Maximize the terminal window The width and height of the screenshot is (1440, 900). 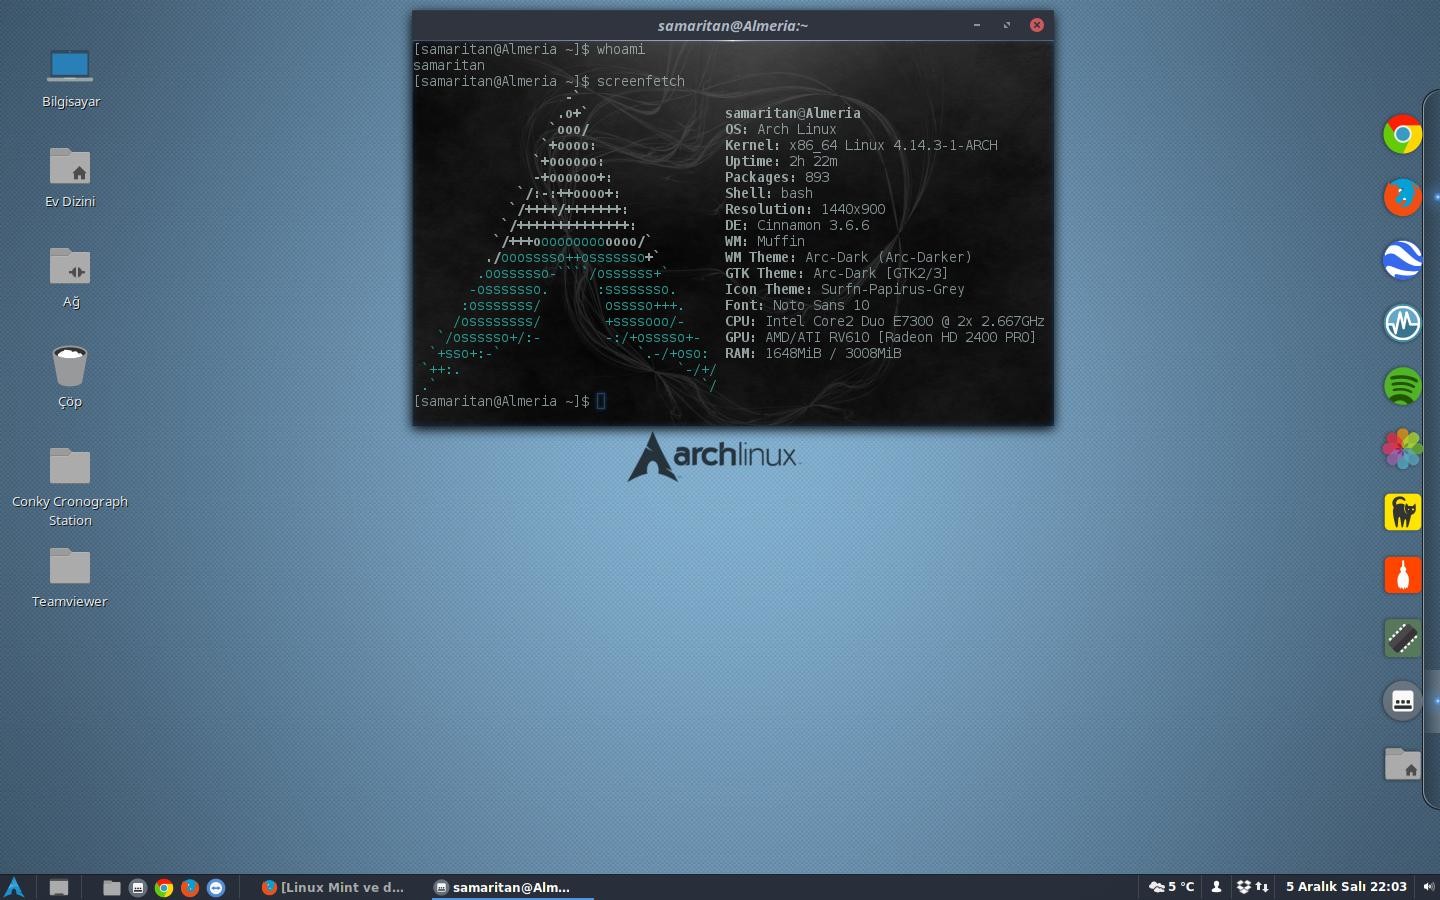tap(1007, 25)
